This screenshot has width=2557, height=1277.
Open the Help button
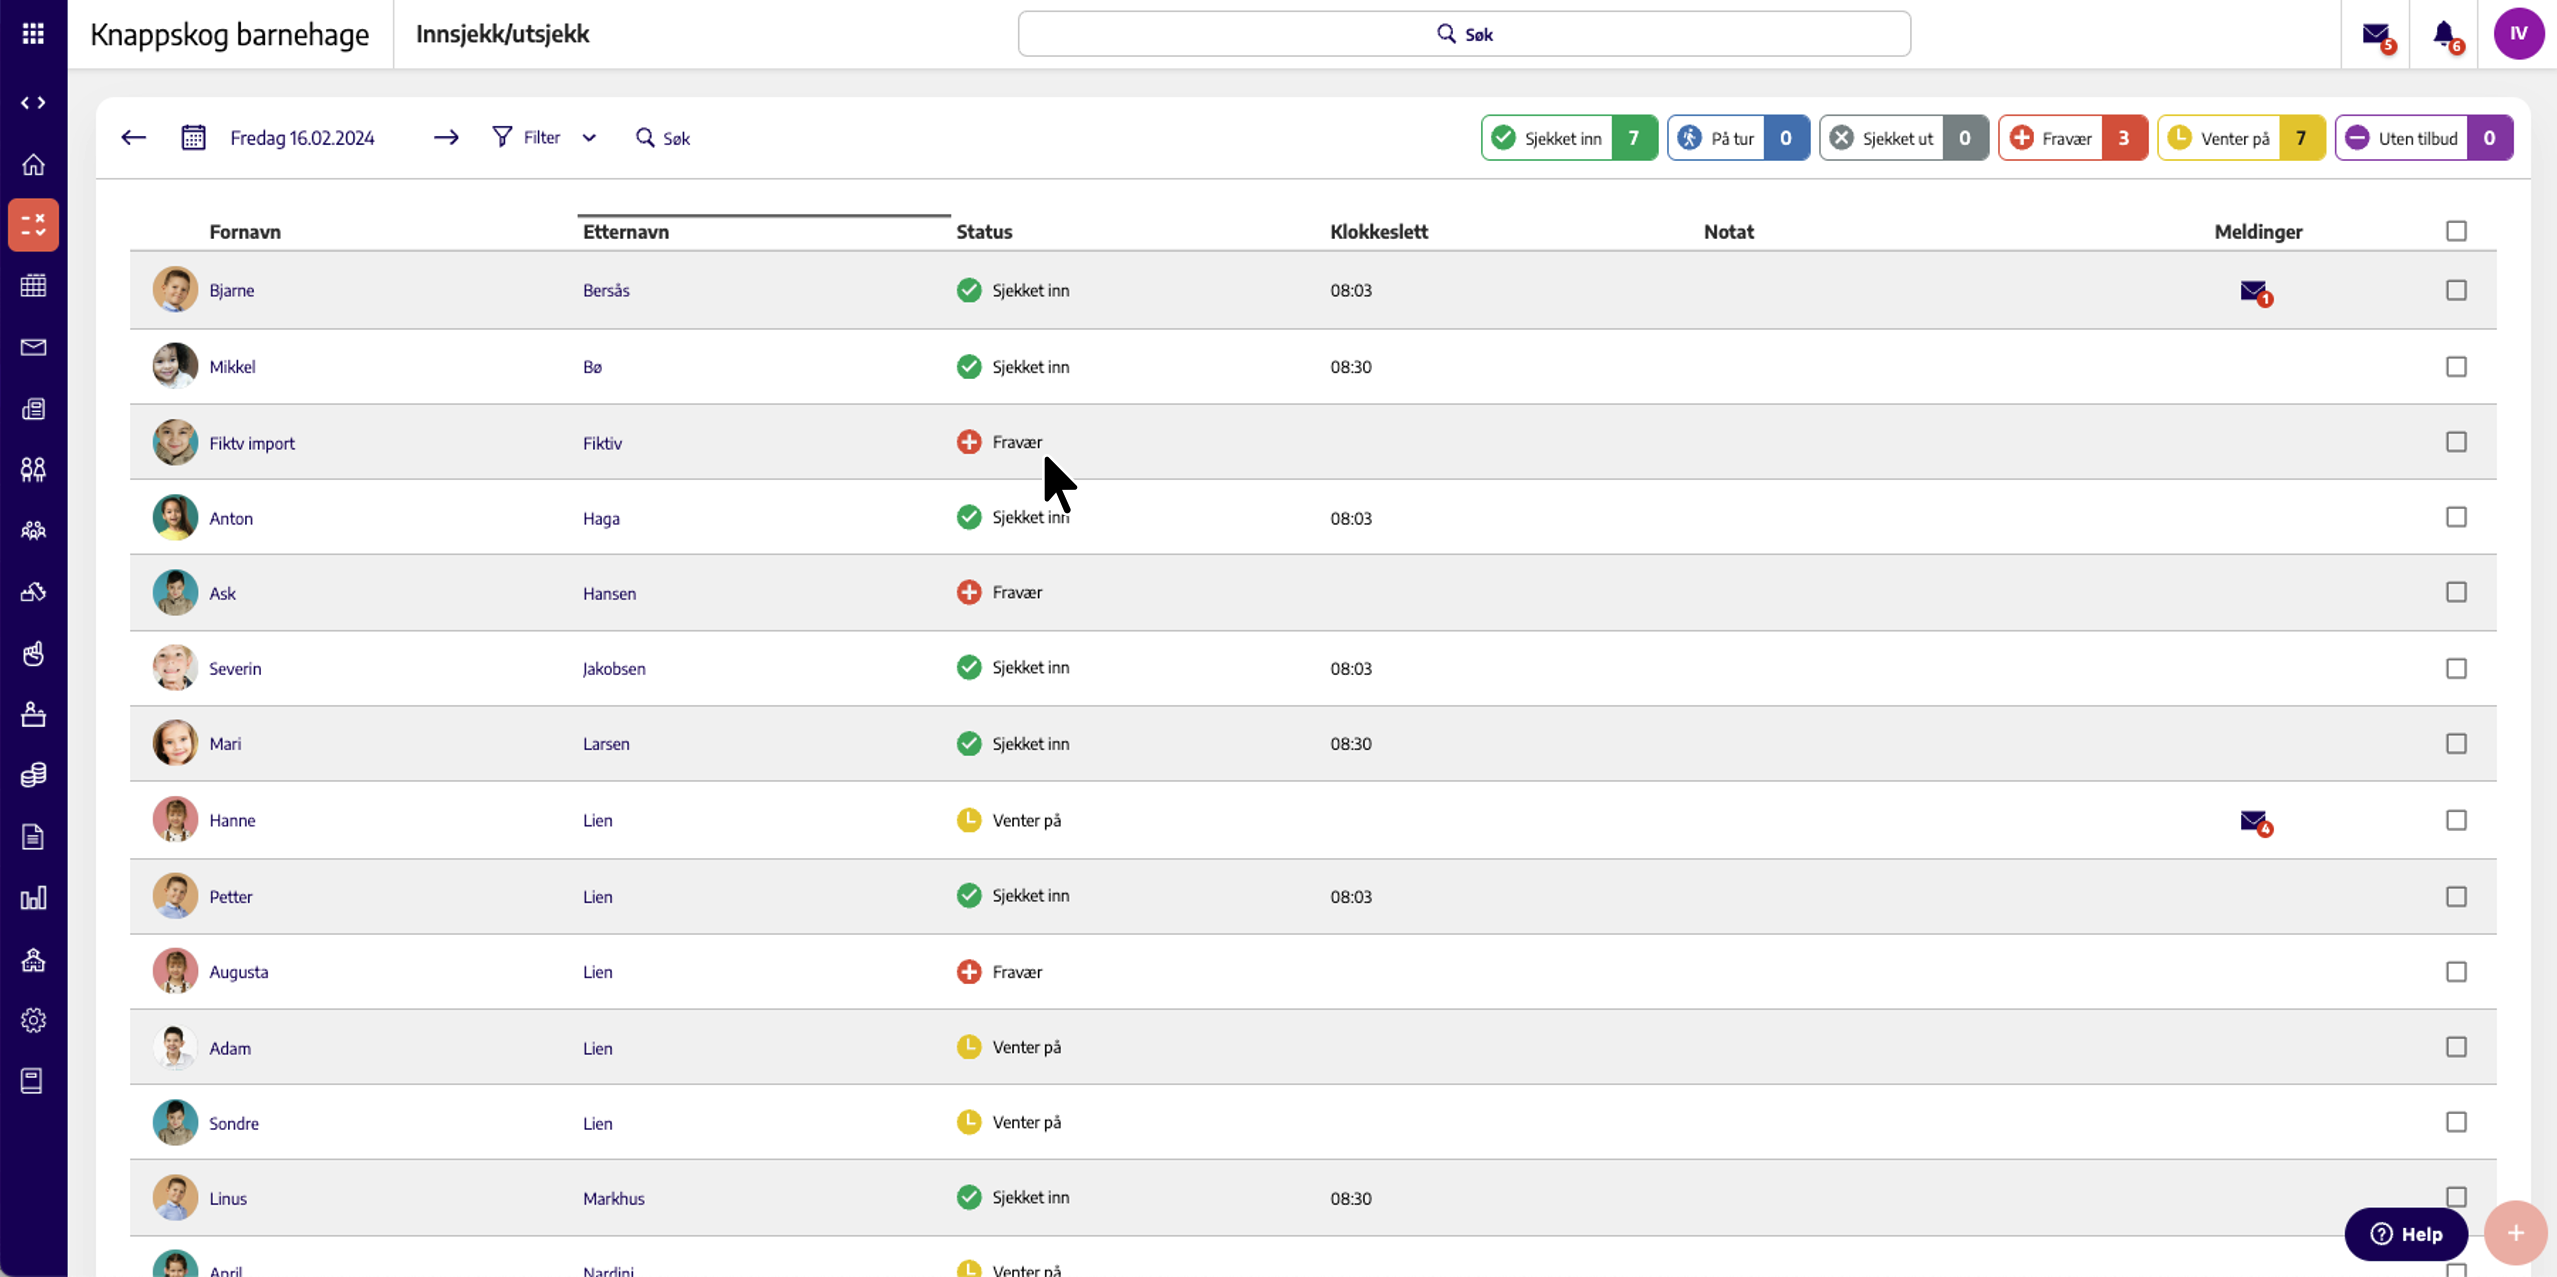(x=2405, y=1234)
